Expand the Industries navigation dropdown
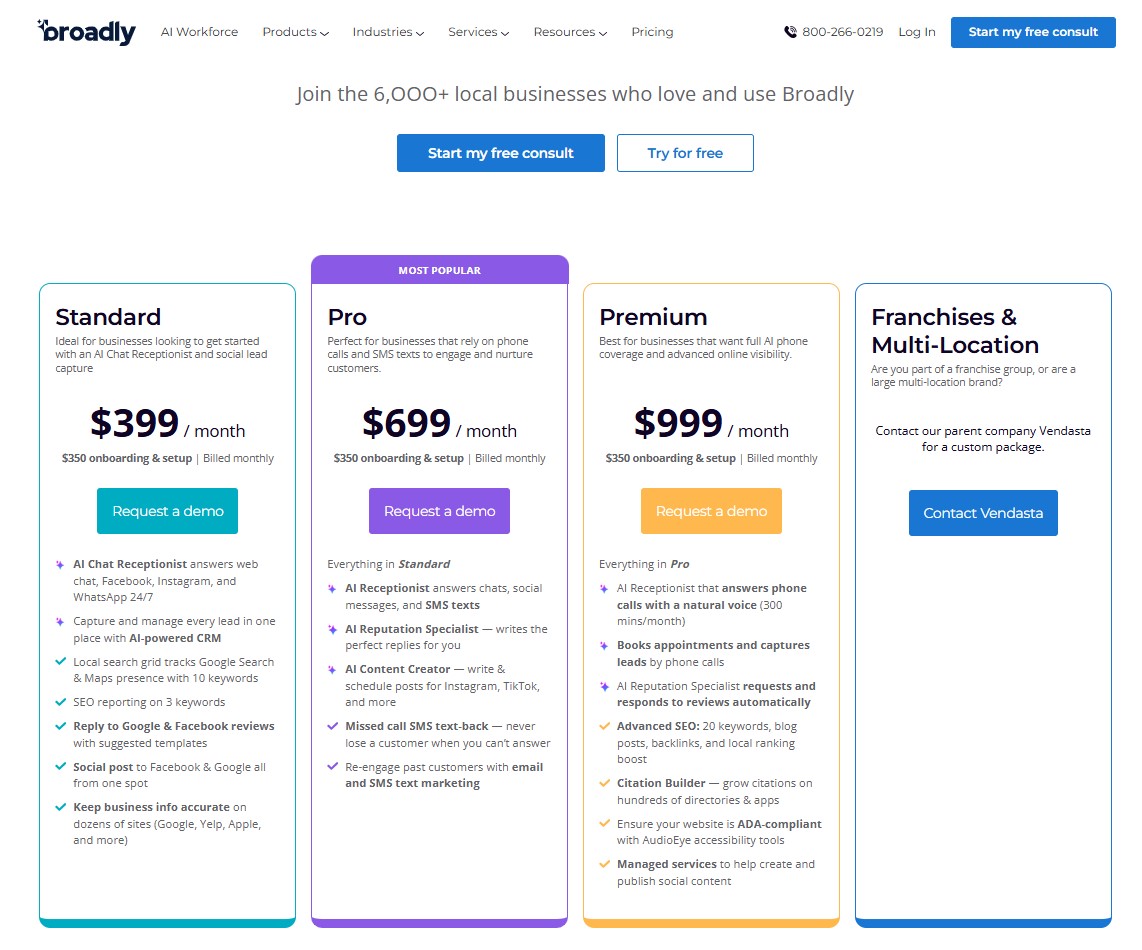This screenshot has width=1142, height=950. 388,32
